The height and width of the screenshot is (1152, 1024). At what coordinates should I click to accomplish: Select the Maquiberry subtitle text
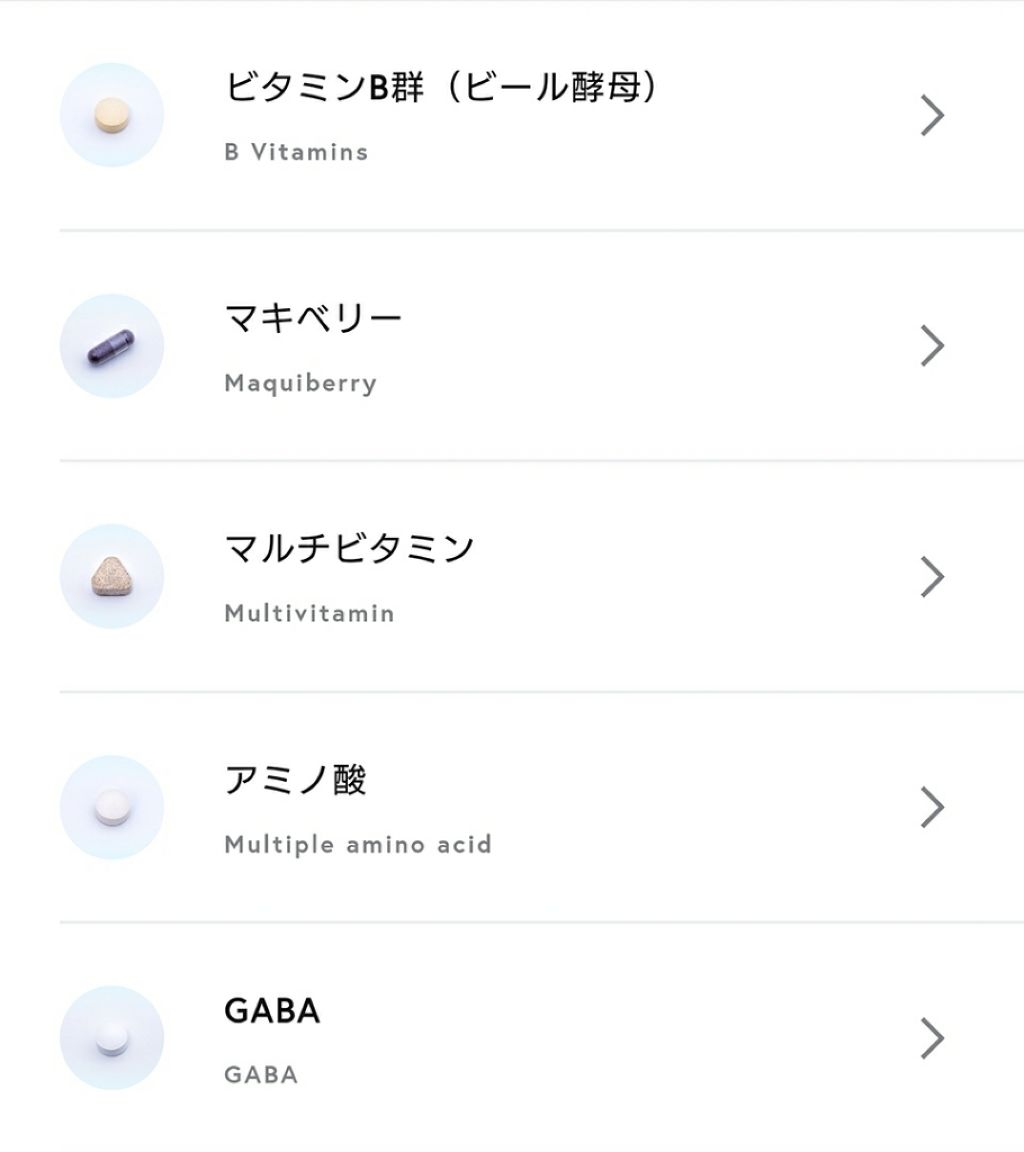tap(300, 383)
